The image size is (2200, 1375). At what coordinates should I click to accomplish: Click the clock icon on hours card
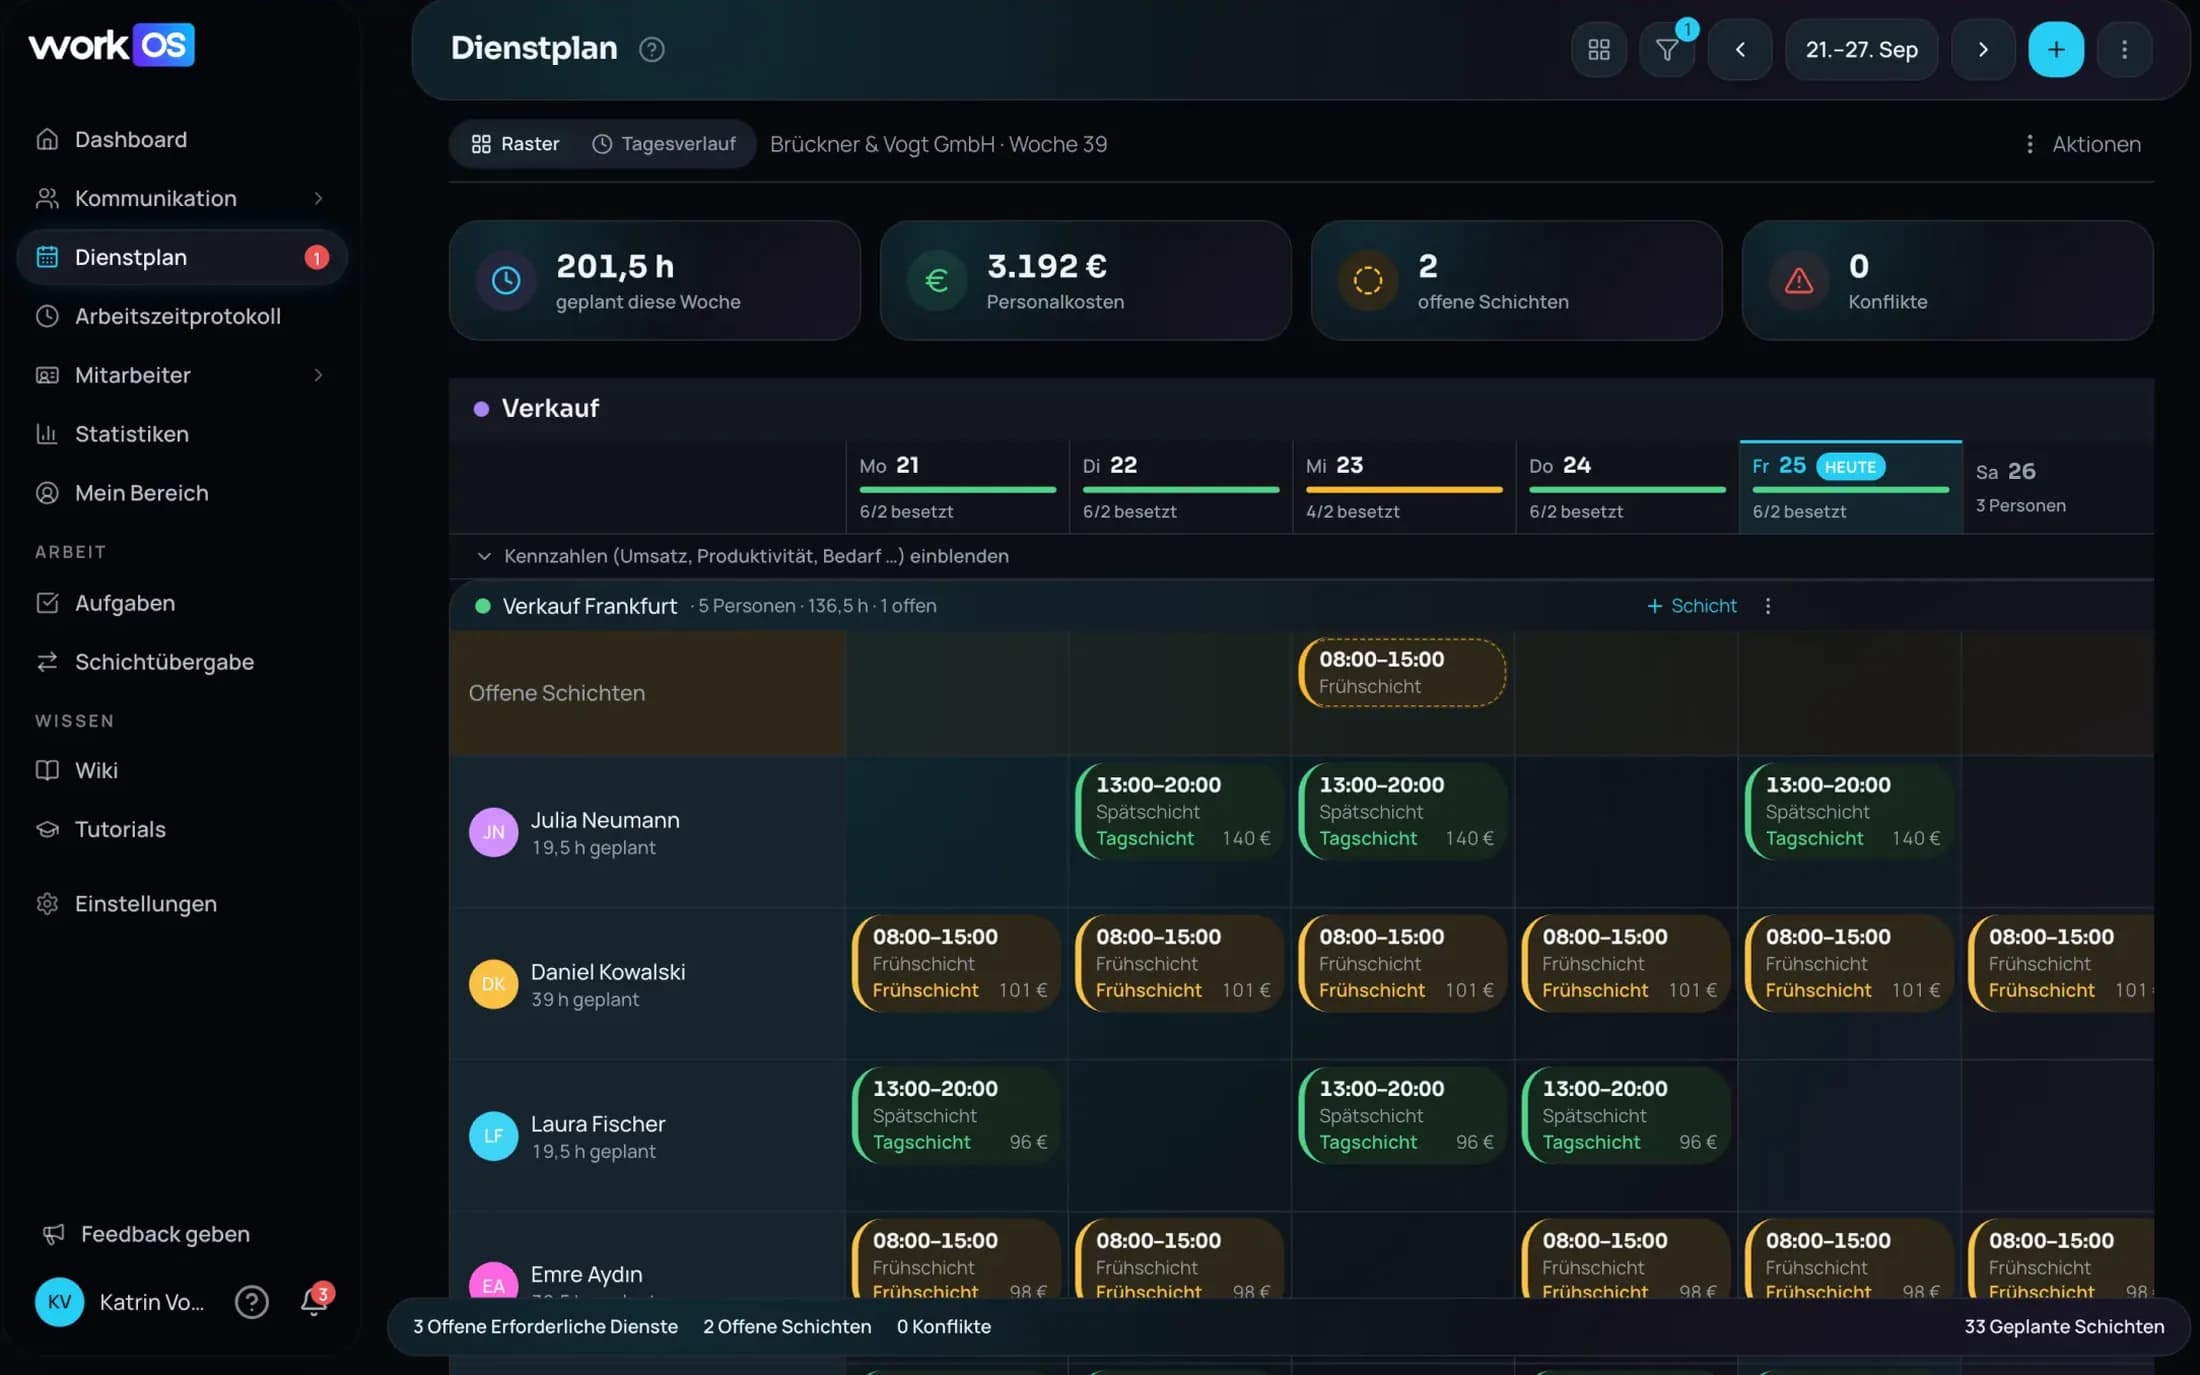506,280
